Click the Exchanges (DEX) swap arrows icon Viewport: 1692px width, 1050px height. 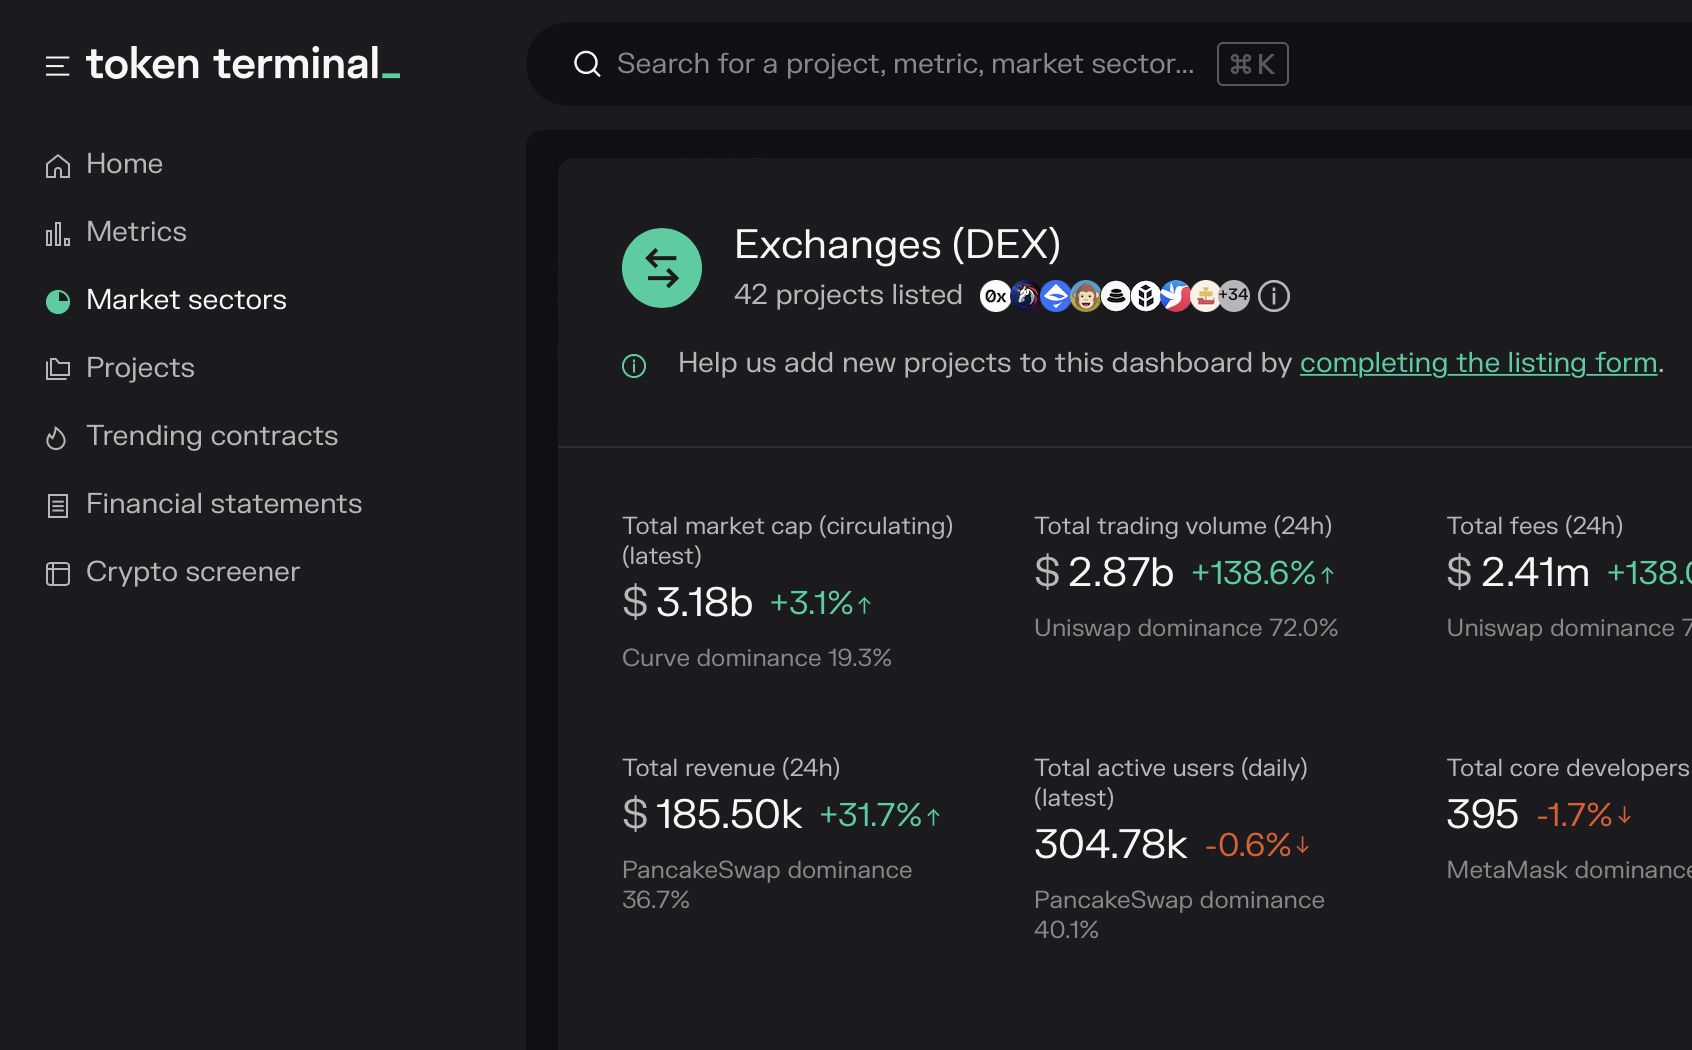click(662, 268)
